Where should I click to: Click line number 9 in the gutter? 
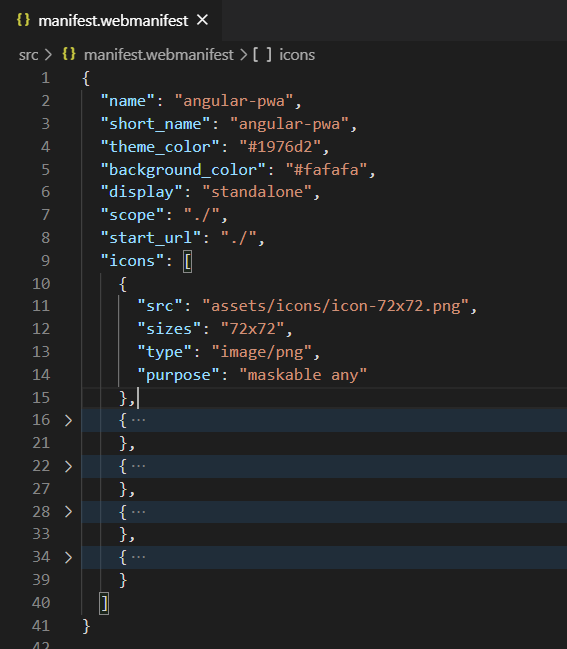[x=45, y=261]
